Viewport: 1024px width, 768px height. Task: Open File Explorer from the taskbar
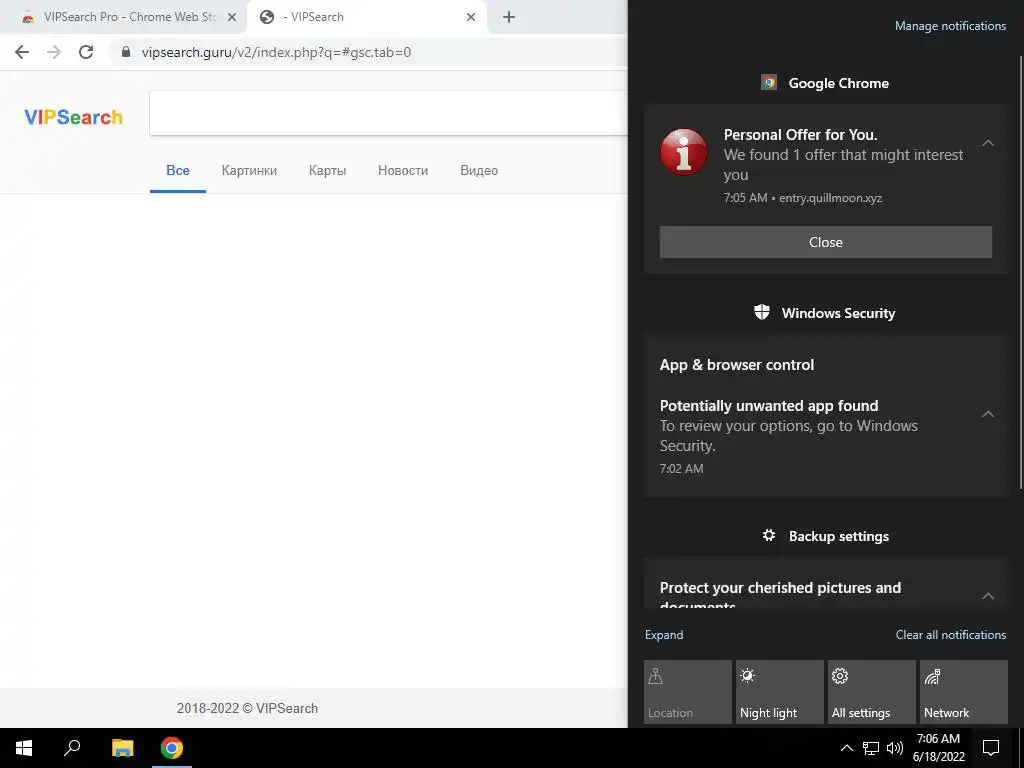122,748
